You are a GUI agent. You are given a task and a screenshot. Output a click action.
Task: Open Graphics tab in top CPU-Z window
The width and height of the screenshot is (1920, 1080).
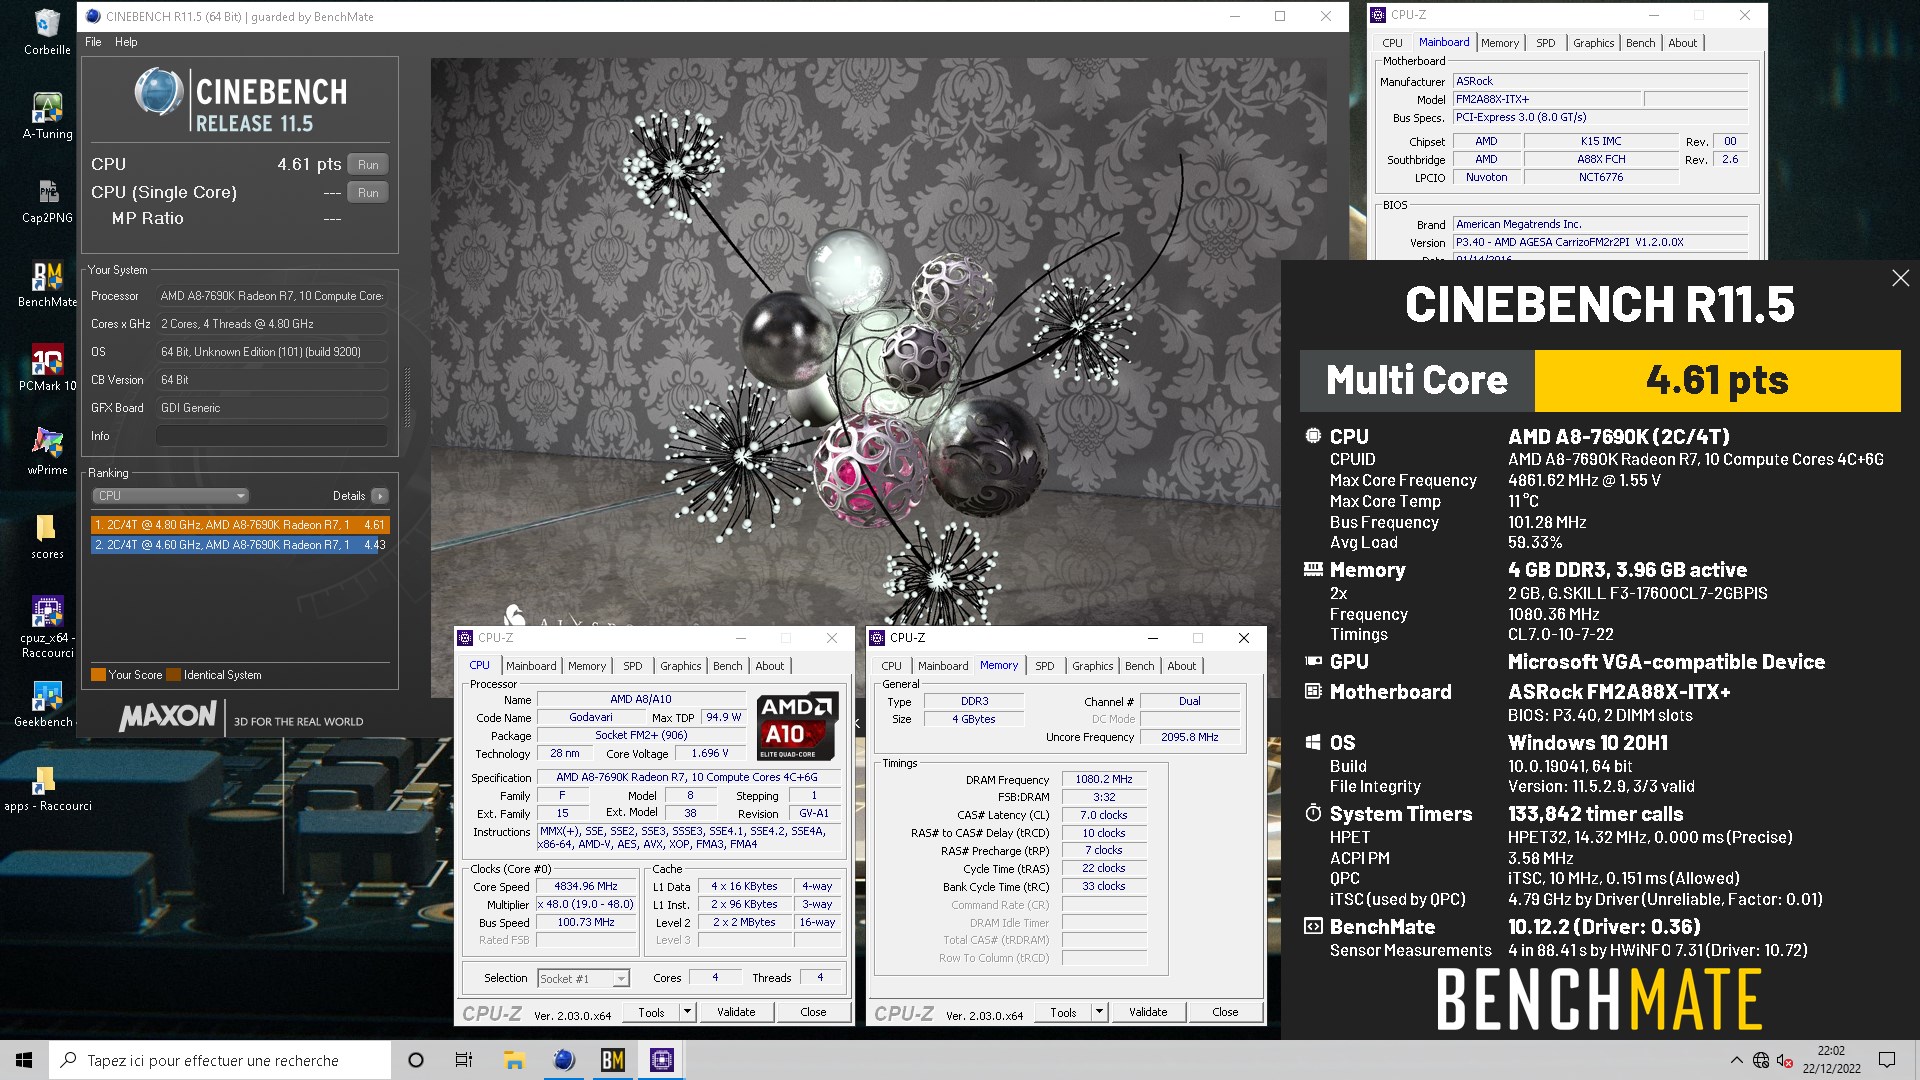[1593, 43]
